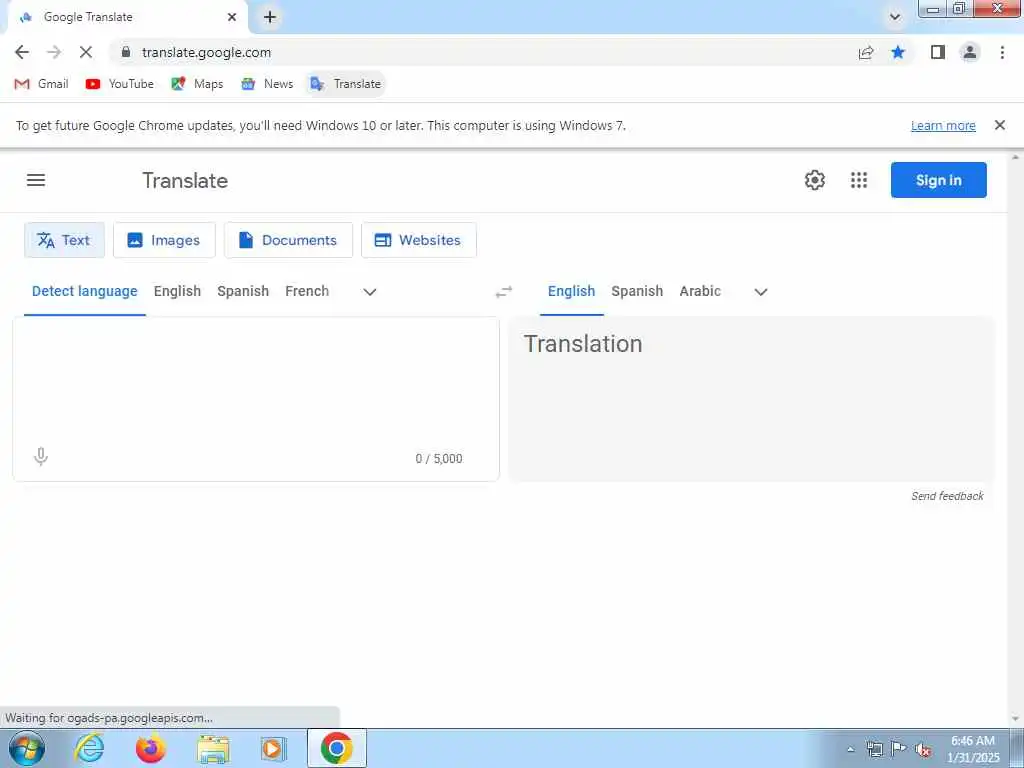Select Chrome icon in taskbar

[336, 748]
